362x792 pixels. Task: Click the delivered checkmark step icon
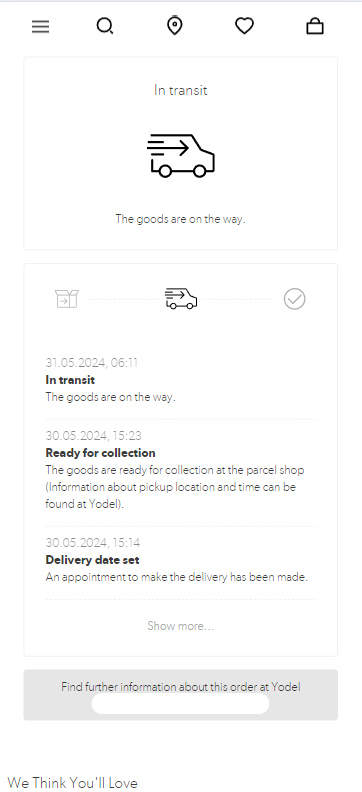(x=294, y=299)
